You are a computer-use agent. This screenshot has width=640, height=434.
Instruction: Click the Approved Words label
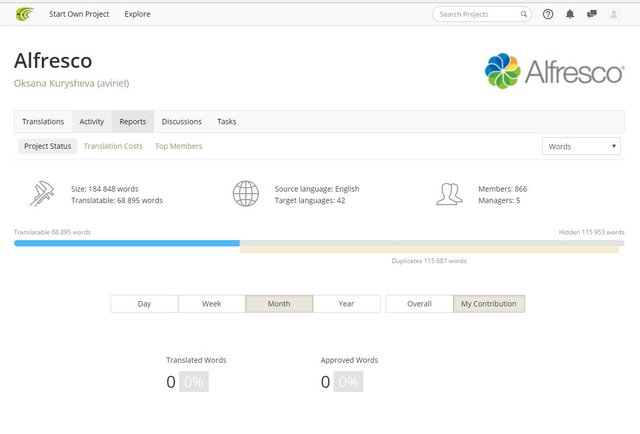click(x=349, y=360)
